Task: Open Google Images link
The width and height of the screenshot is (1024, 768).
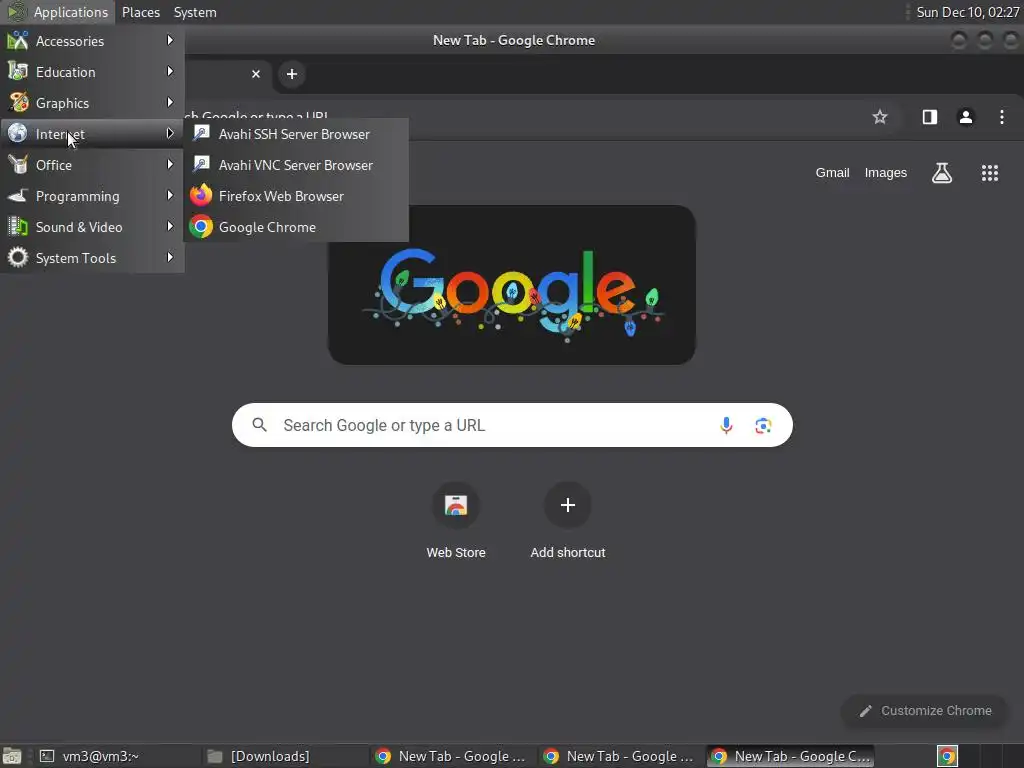Action: point(886,173)
